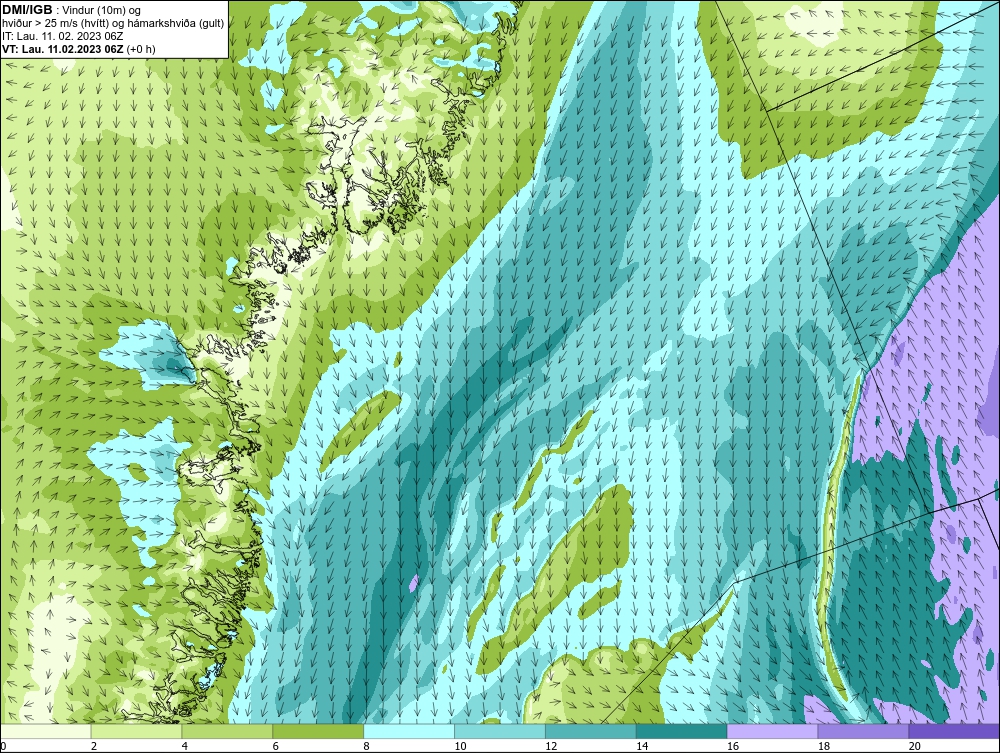
Task: Click the 6–8 m/s olive green legend swatch
Action: pos(318,731)
